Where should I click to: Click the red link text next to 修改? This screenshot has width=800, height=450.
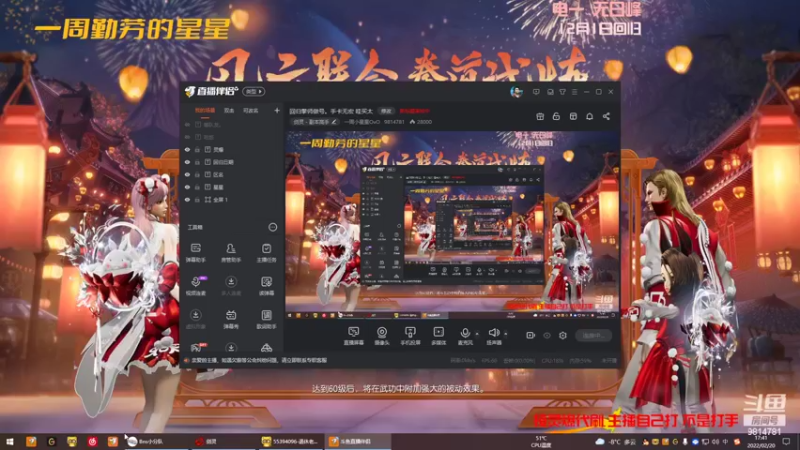[x=414, y=111]
